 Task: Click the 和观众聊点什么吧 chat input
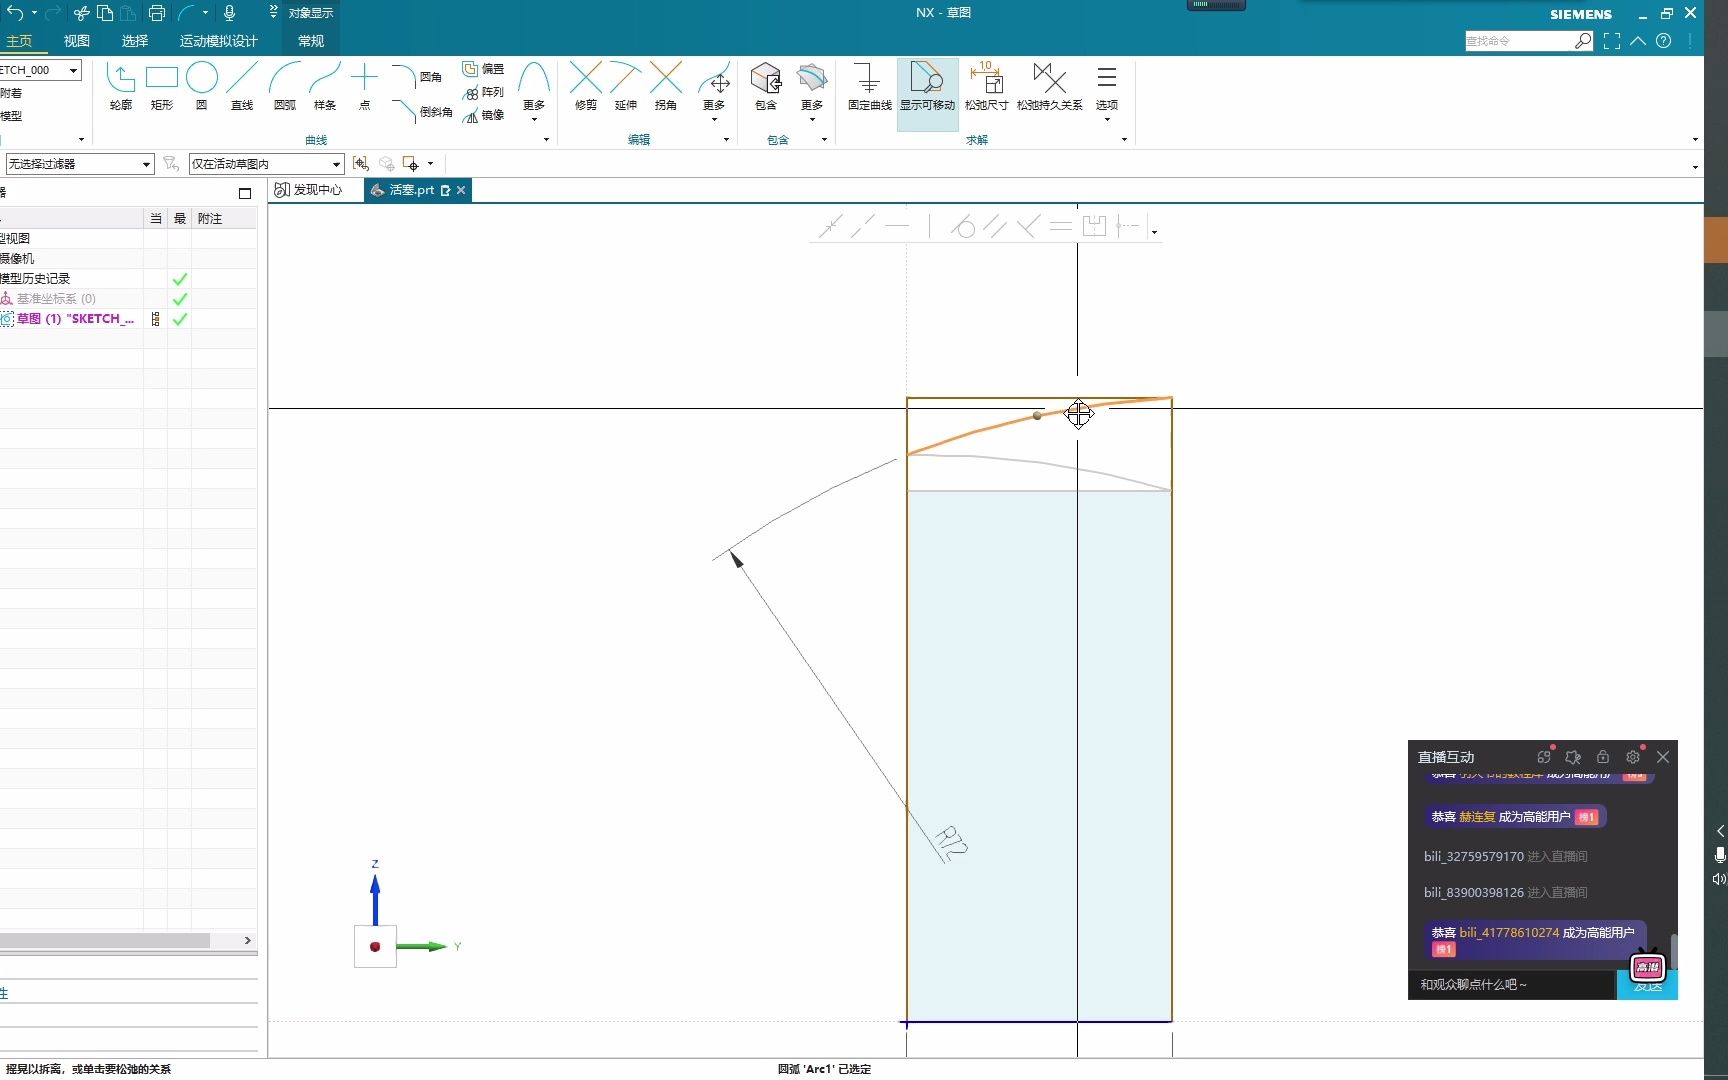[1512, 985]
